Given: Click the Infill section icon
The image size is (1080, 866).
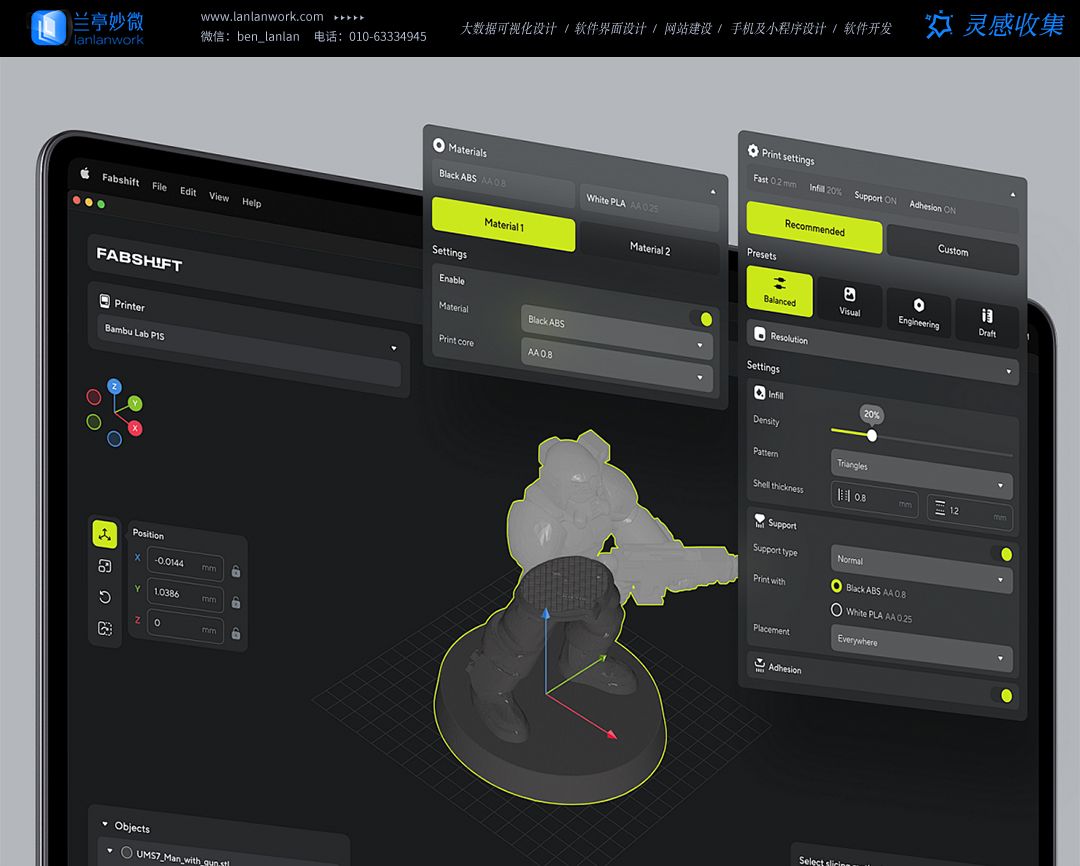Looking at the screenshot, I should pos(759,392).
